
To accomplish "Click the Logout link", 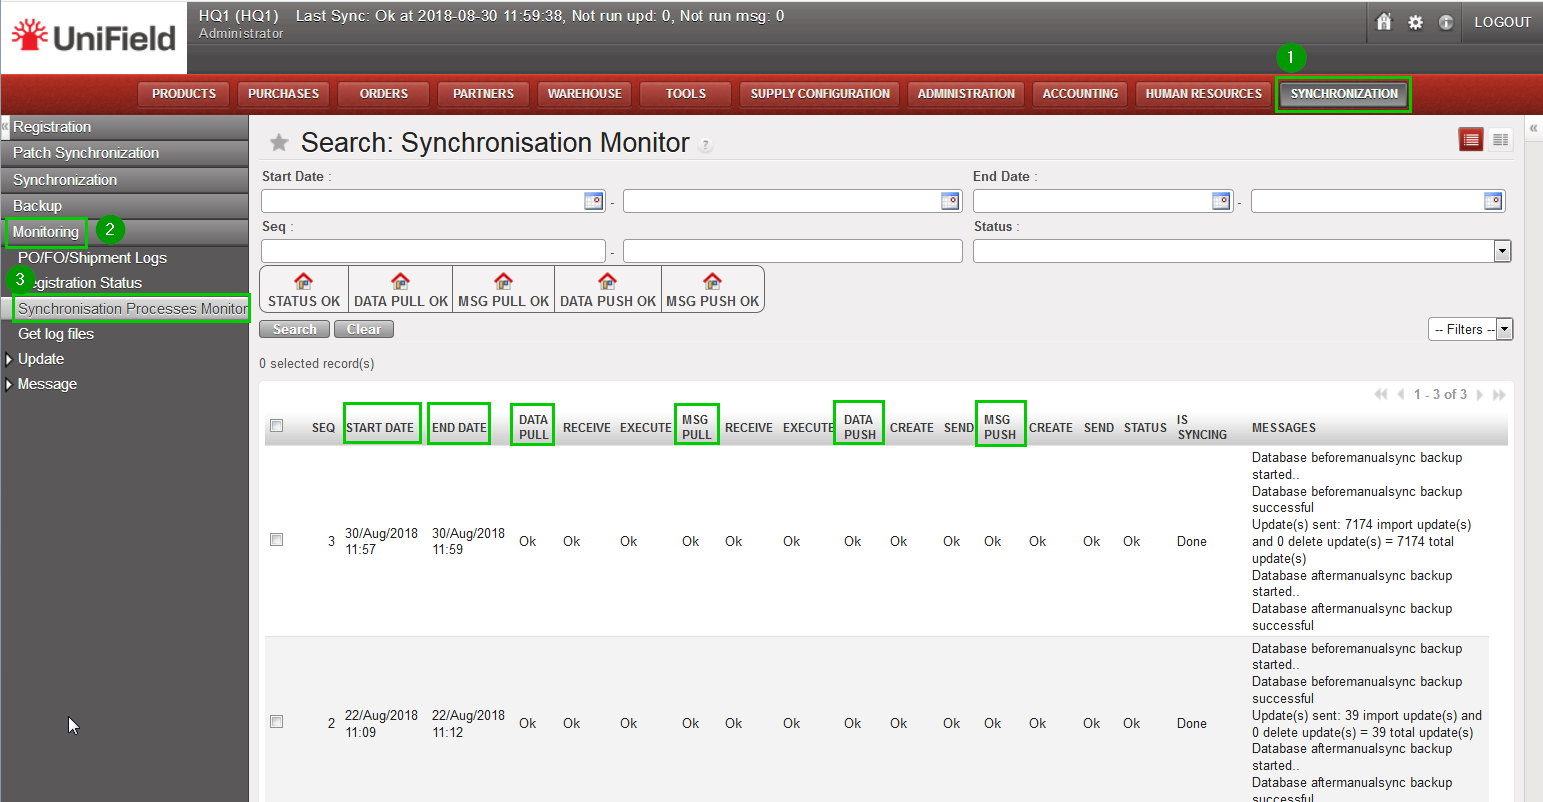I will pyautogui.click(x=1502, y=22).
